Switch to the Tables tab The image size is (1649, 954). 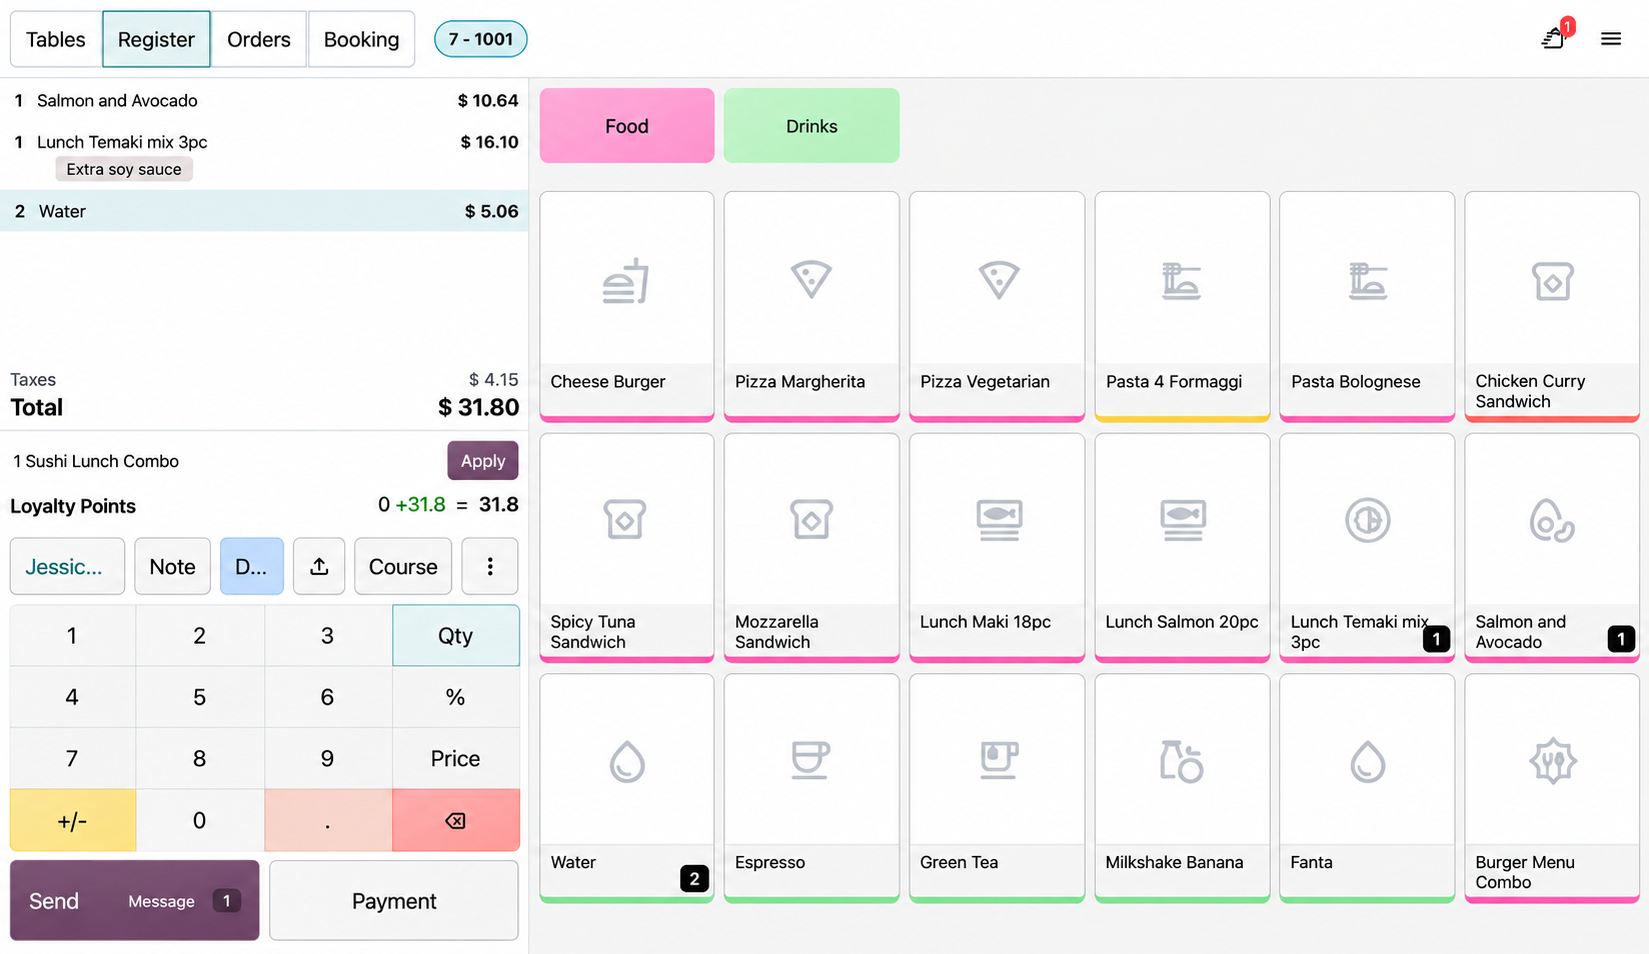(56, 39)
